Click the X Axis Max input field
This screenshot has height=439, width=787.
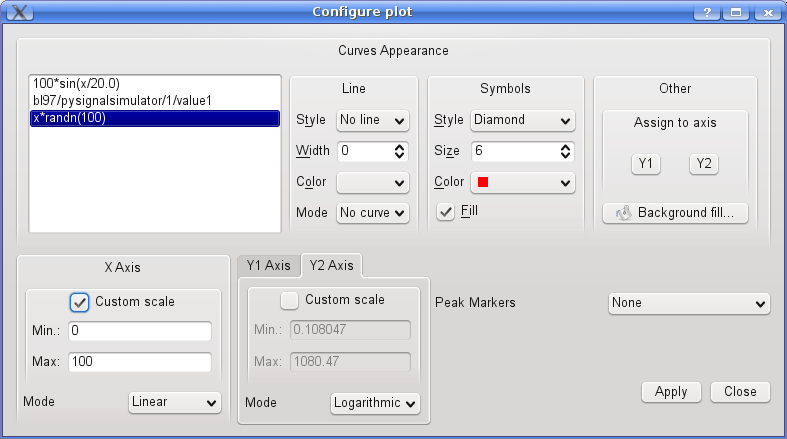[x=140, y=362]
